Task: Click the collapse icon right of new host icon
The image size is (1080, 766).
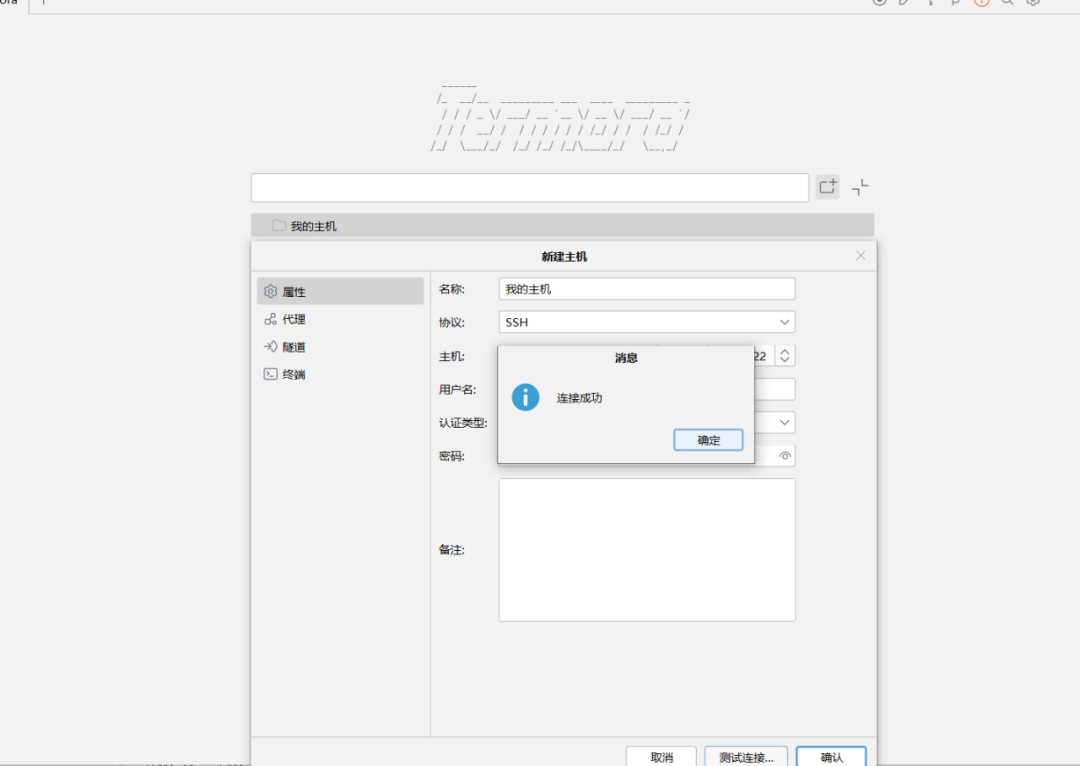Action: point(860,187)
